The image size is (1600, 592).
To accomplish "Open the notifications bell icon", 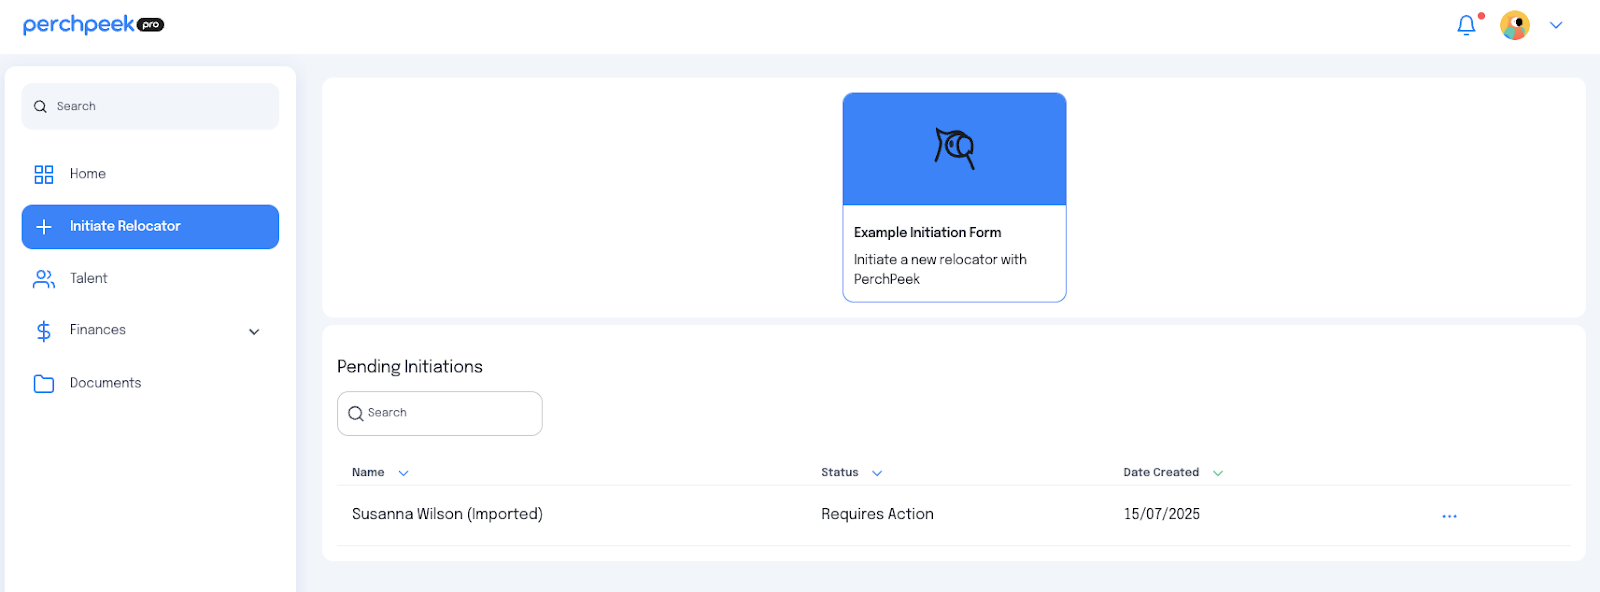I will tap(1467, 25).
